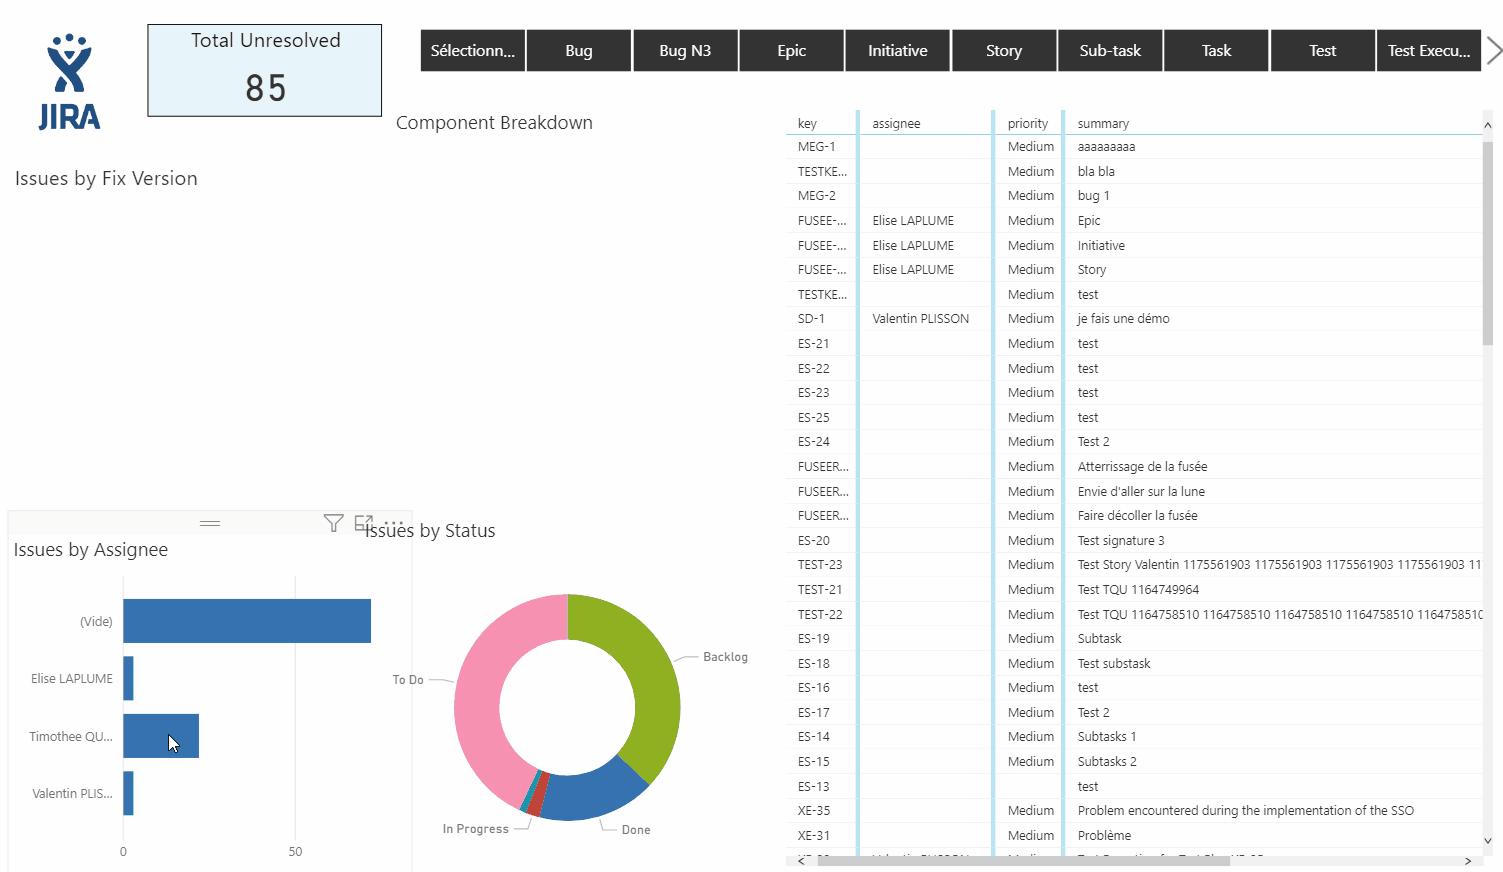The width and height of the screenshot is (1503, 872).
Task: Click the table's horizontal scrollbar thumb
Action: click(x=1023, y=860)
